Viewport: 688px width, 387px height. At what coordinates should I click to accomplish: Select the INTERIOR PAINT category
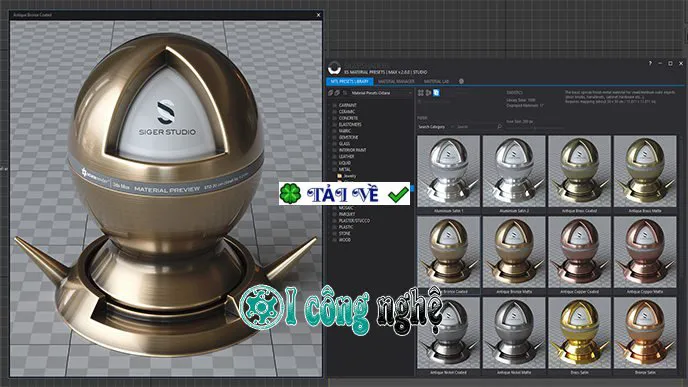click(352, 150)
